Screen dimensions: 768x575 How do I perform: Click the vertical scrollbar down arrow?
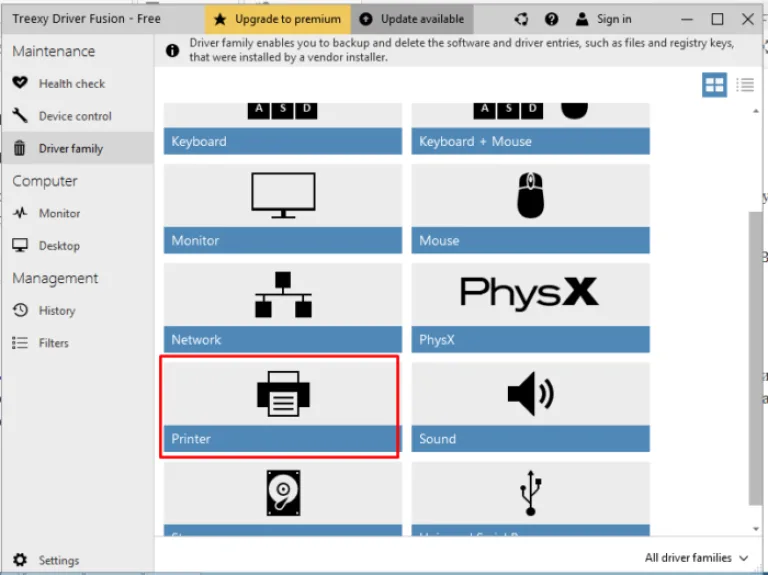click(x=756, y=529)
